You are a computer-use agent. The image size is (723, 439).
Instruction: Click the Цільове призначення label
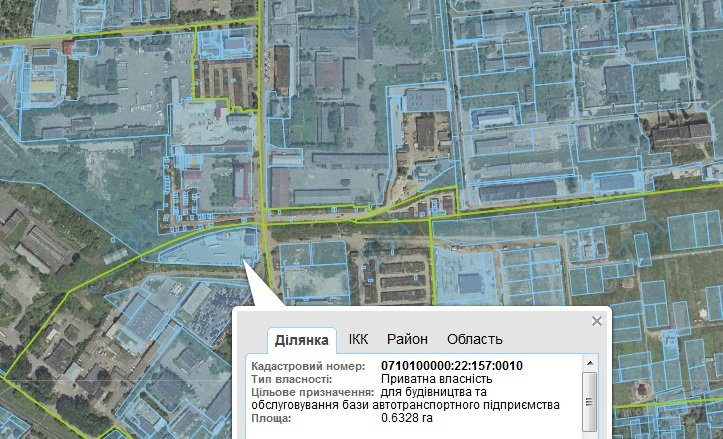click(313, 392)
